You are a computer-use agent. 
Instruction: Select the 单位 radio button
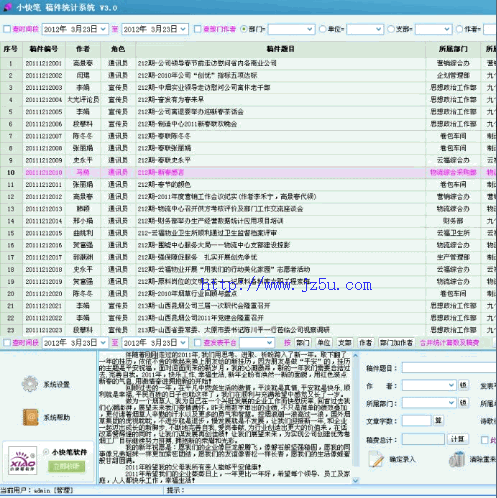click(x=322, y=29)
